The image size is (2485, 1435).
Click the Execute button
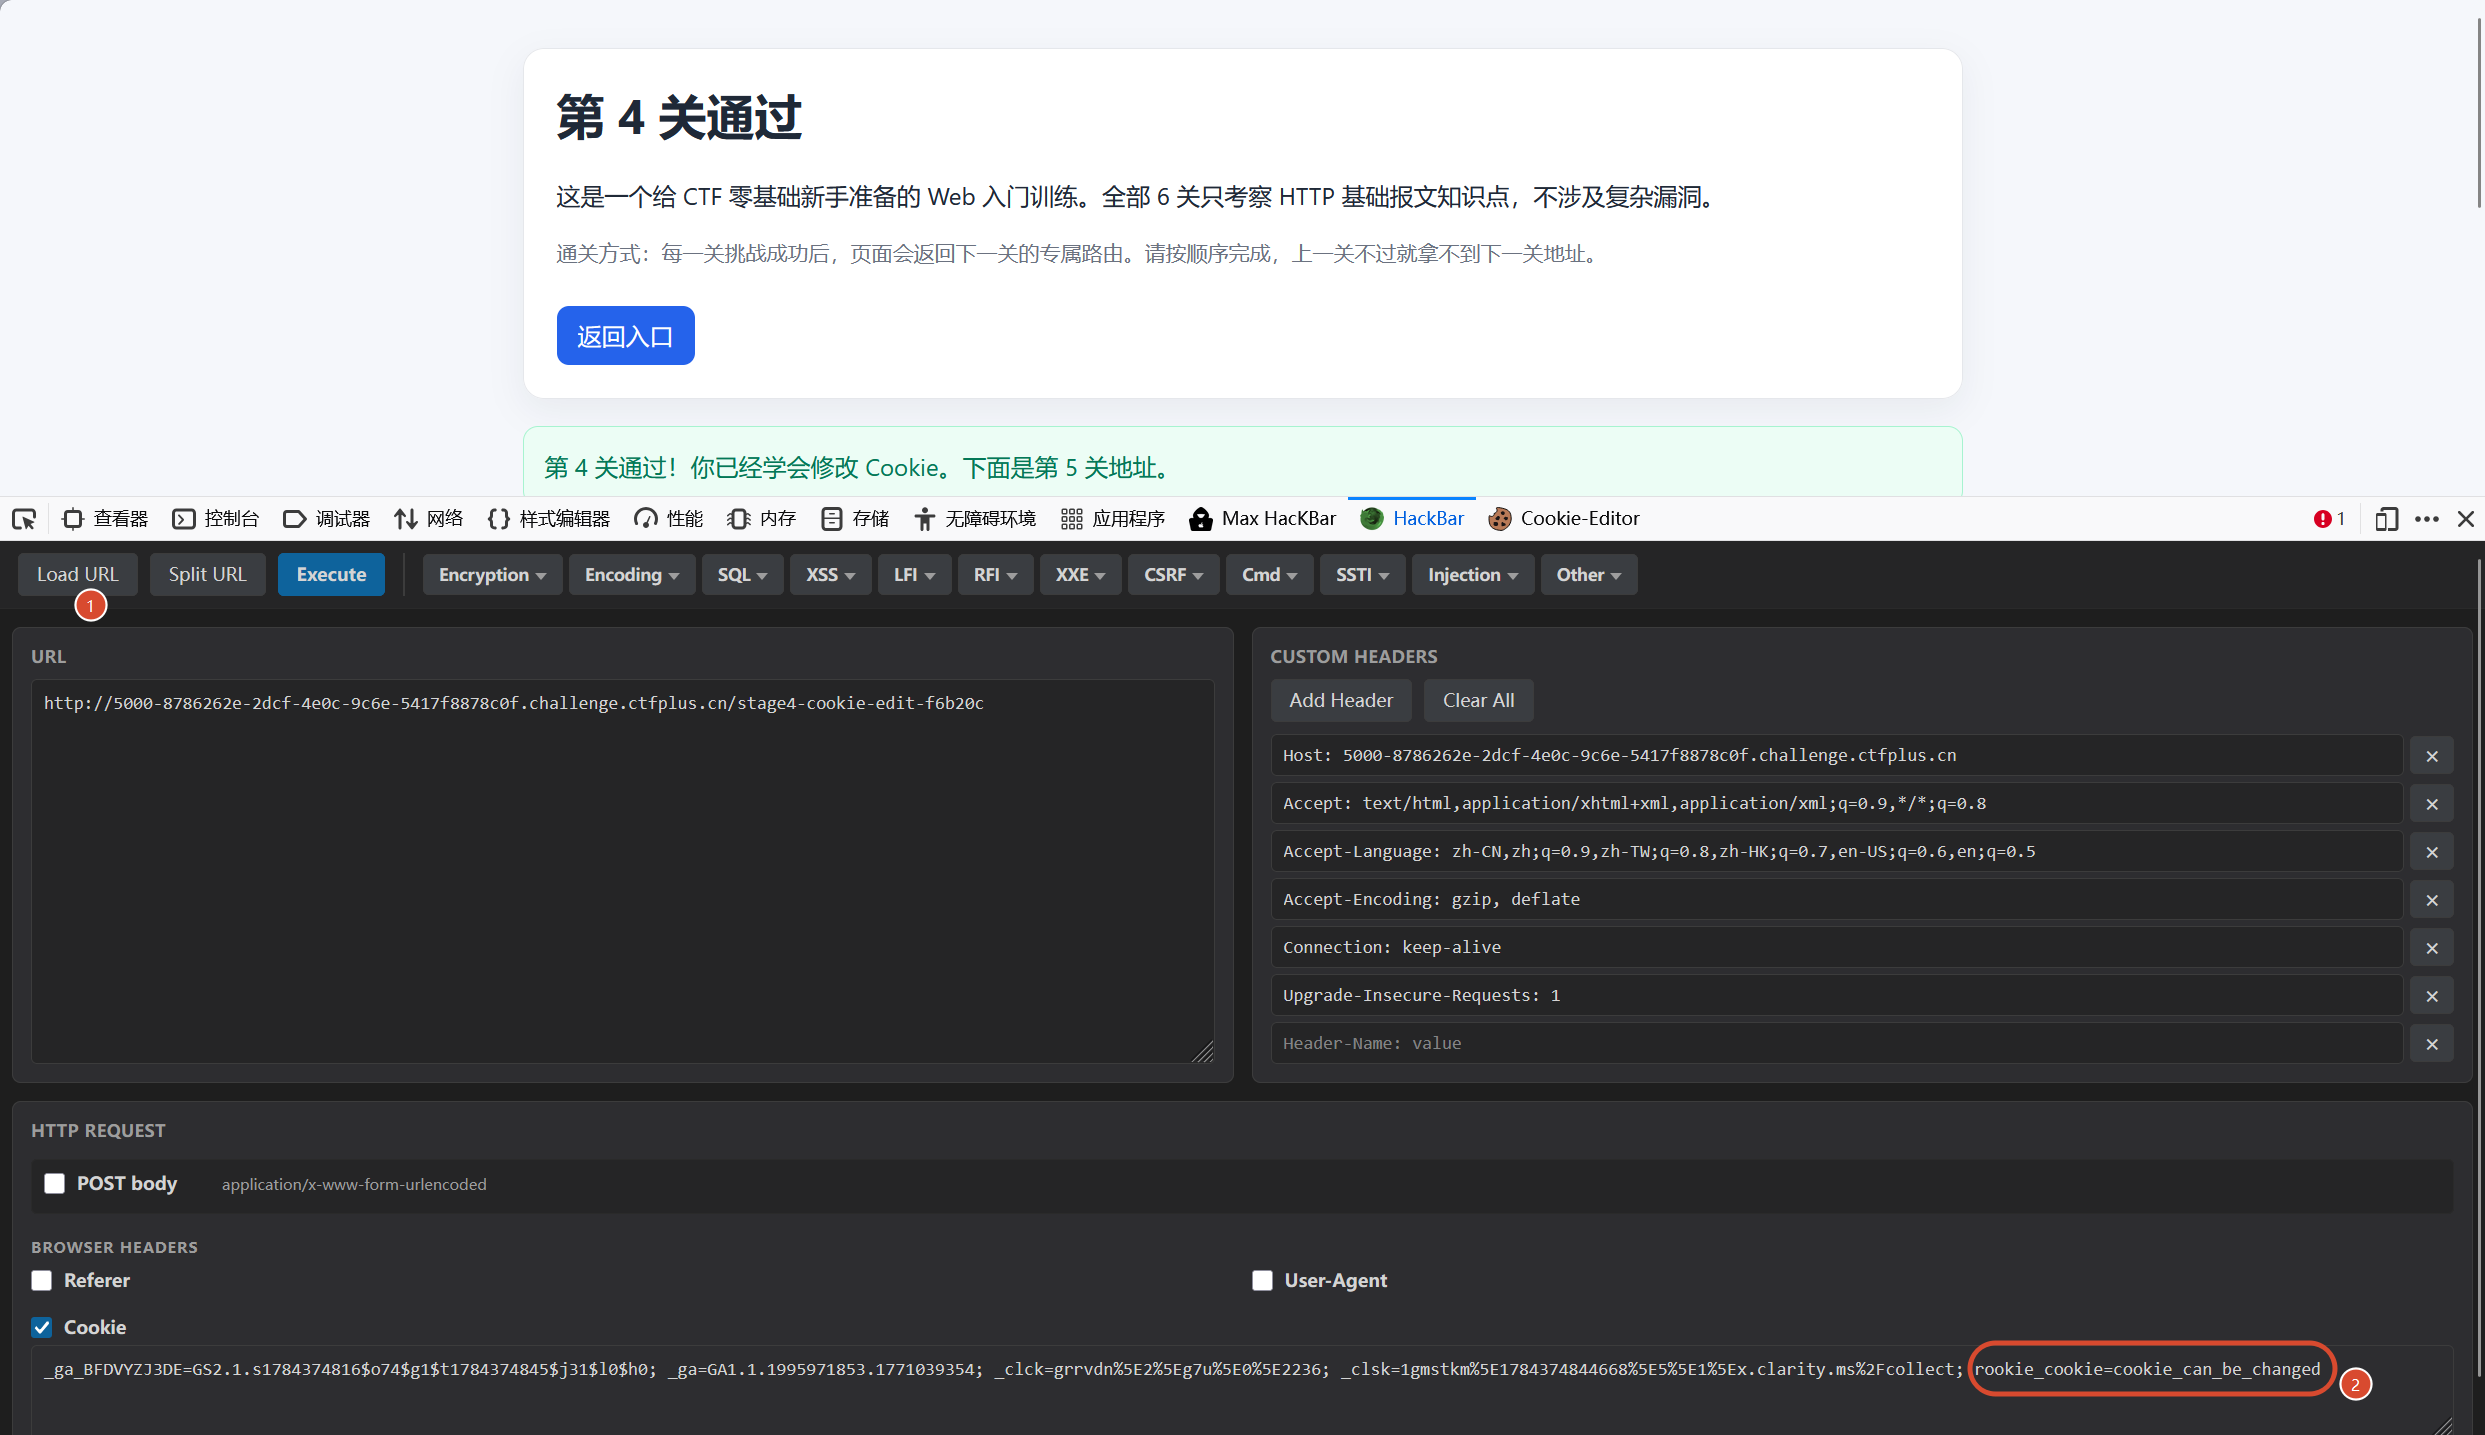coord(331,575)
